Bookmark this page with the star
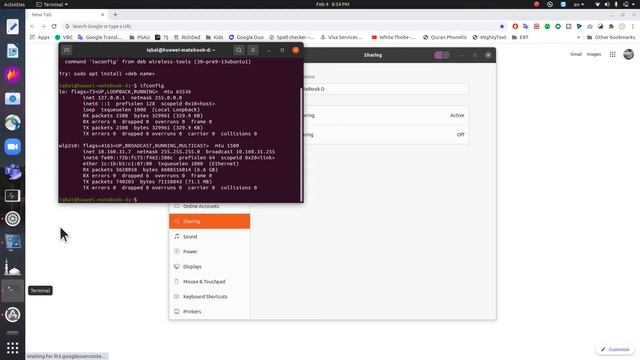 pyautogui.click(x=502, y=26)
